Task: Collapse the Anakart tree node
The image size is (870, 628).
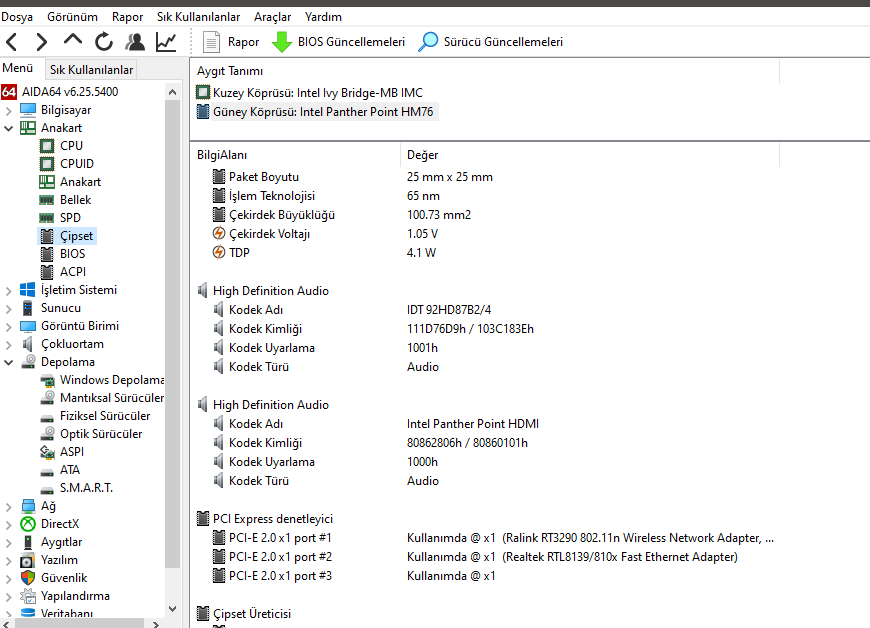Action: point(8,128)
